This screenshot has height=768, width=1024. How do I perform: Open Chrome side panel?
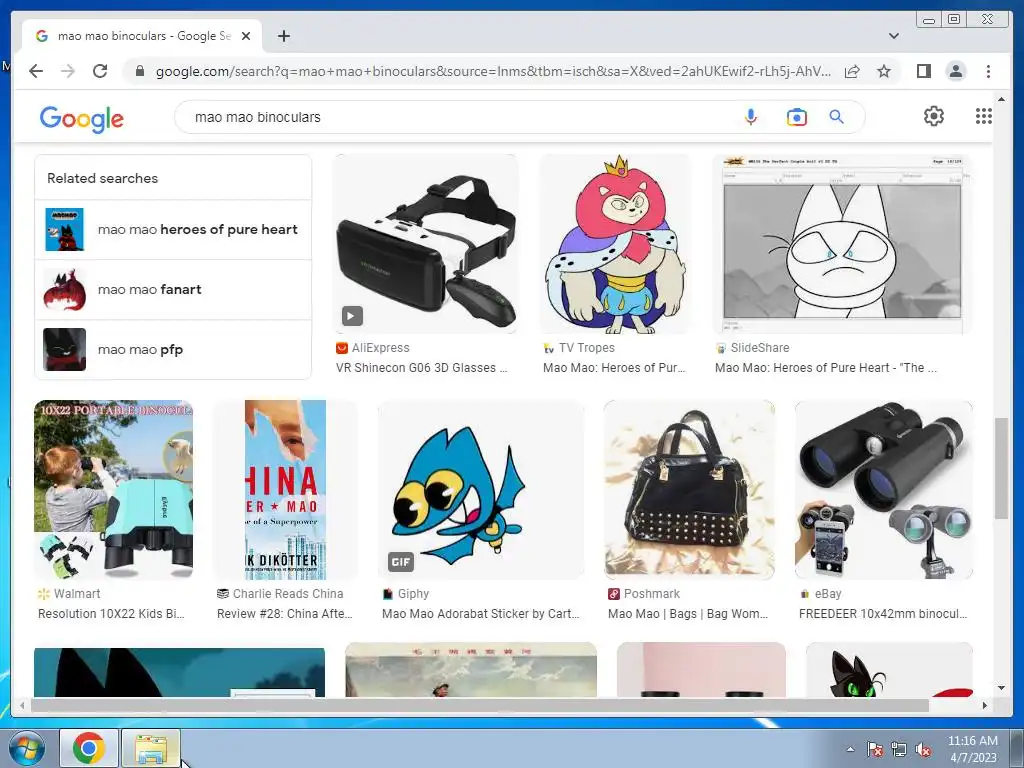[923, 71]
